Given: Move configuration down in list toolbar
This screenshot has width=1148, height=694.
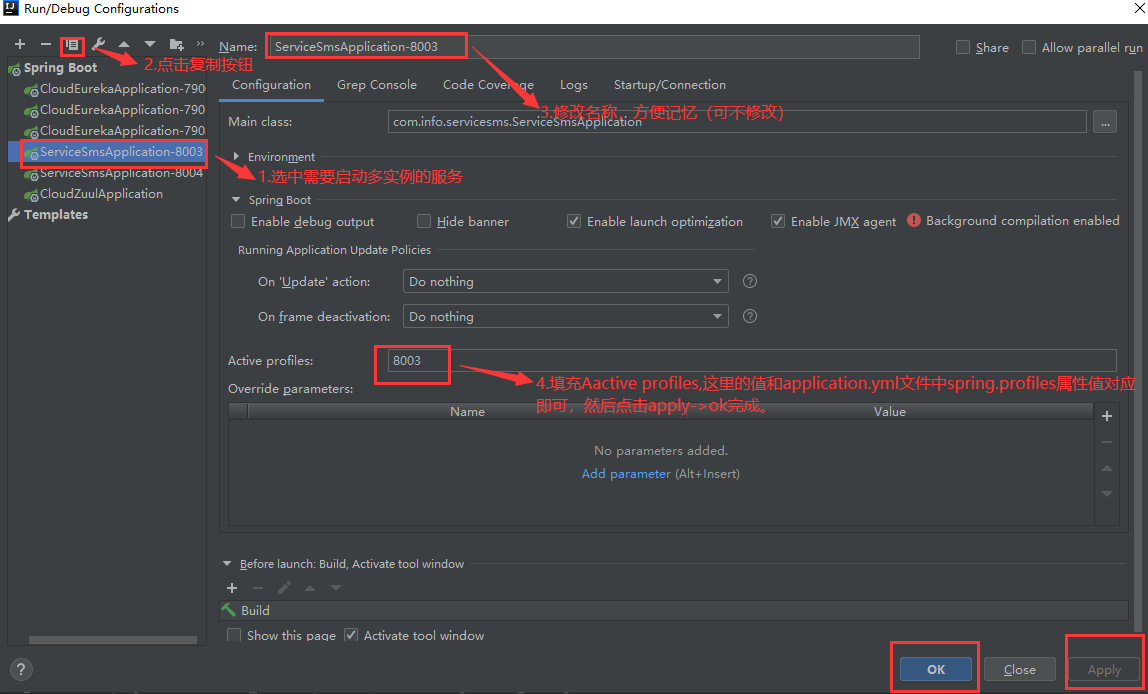Looking at the screenshot, I should point(150,45).
